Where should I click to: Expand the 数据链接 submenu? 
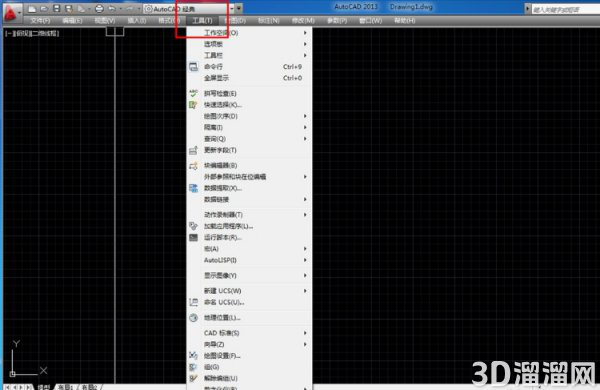(x=249, y=199)
